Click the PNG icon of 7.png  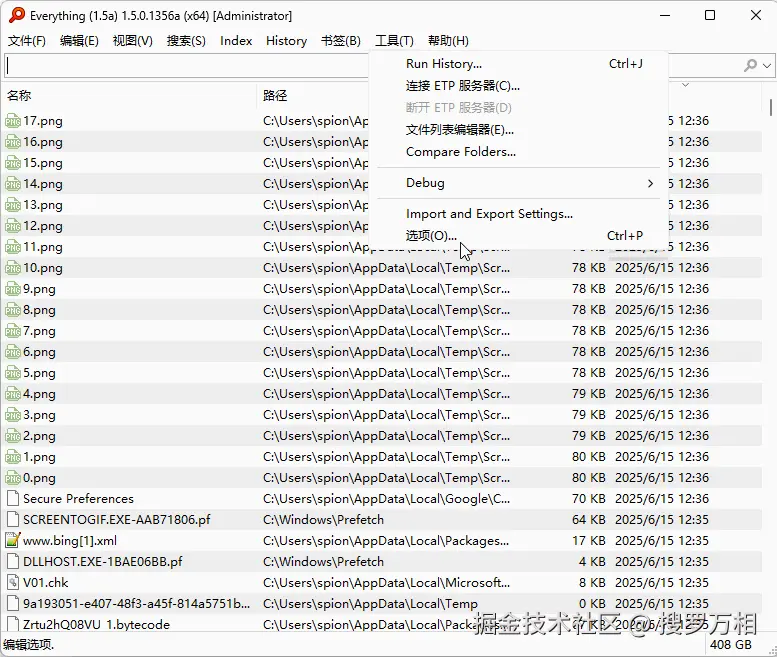point(13,331)
